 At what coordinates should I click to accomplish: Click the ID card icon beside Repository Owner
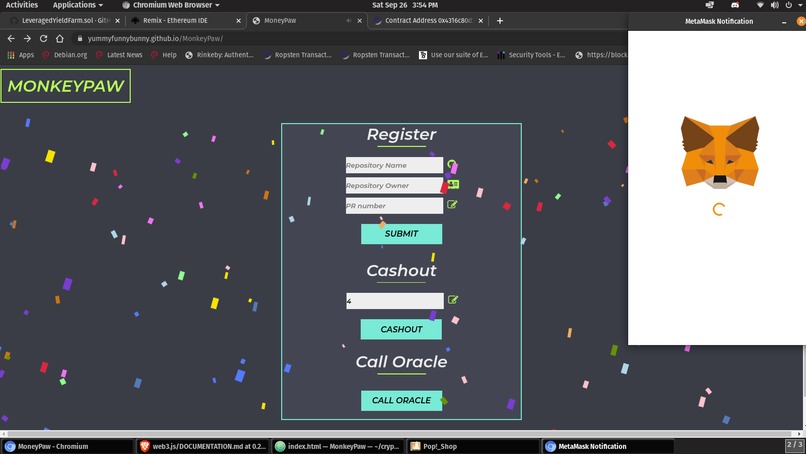point(453,184)
